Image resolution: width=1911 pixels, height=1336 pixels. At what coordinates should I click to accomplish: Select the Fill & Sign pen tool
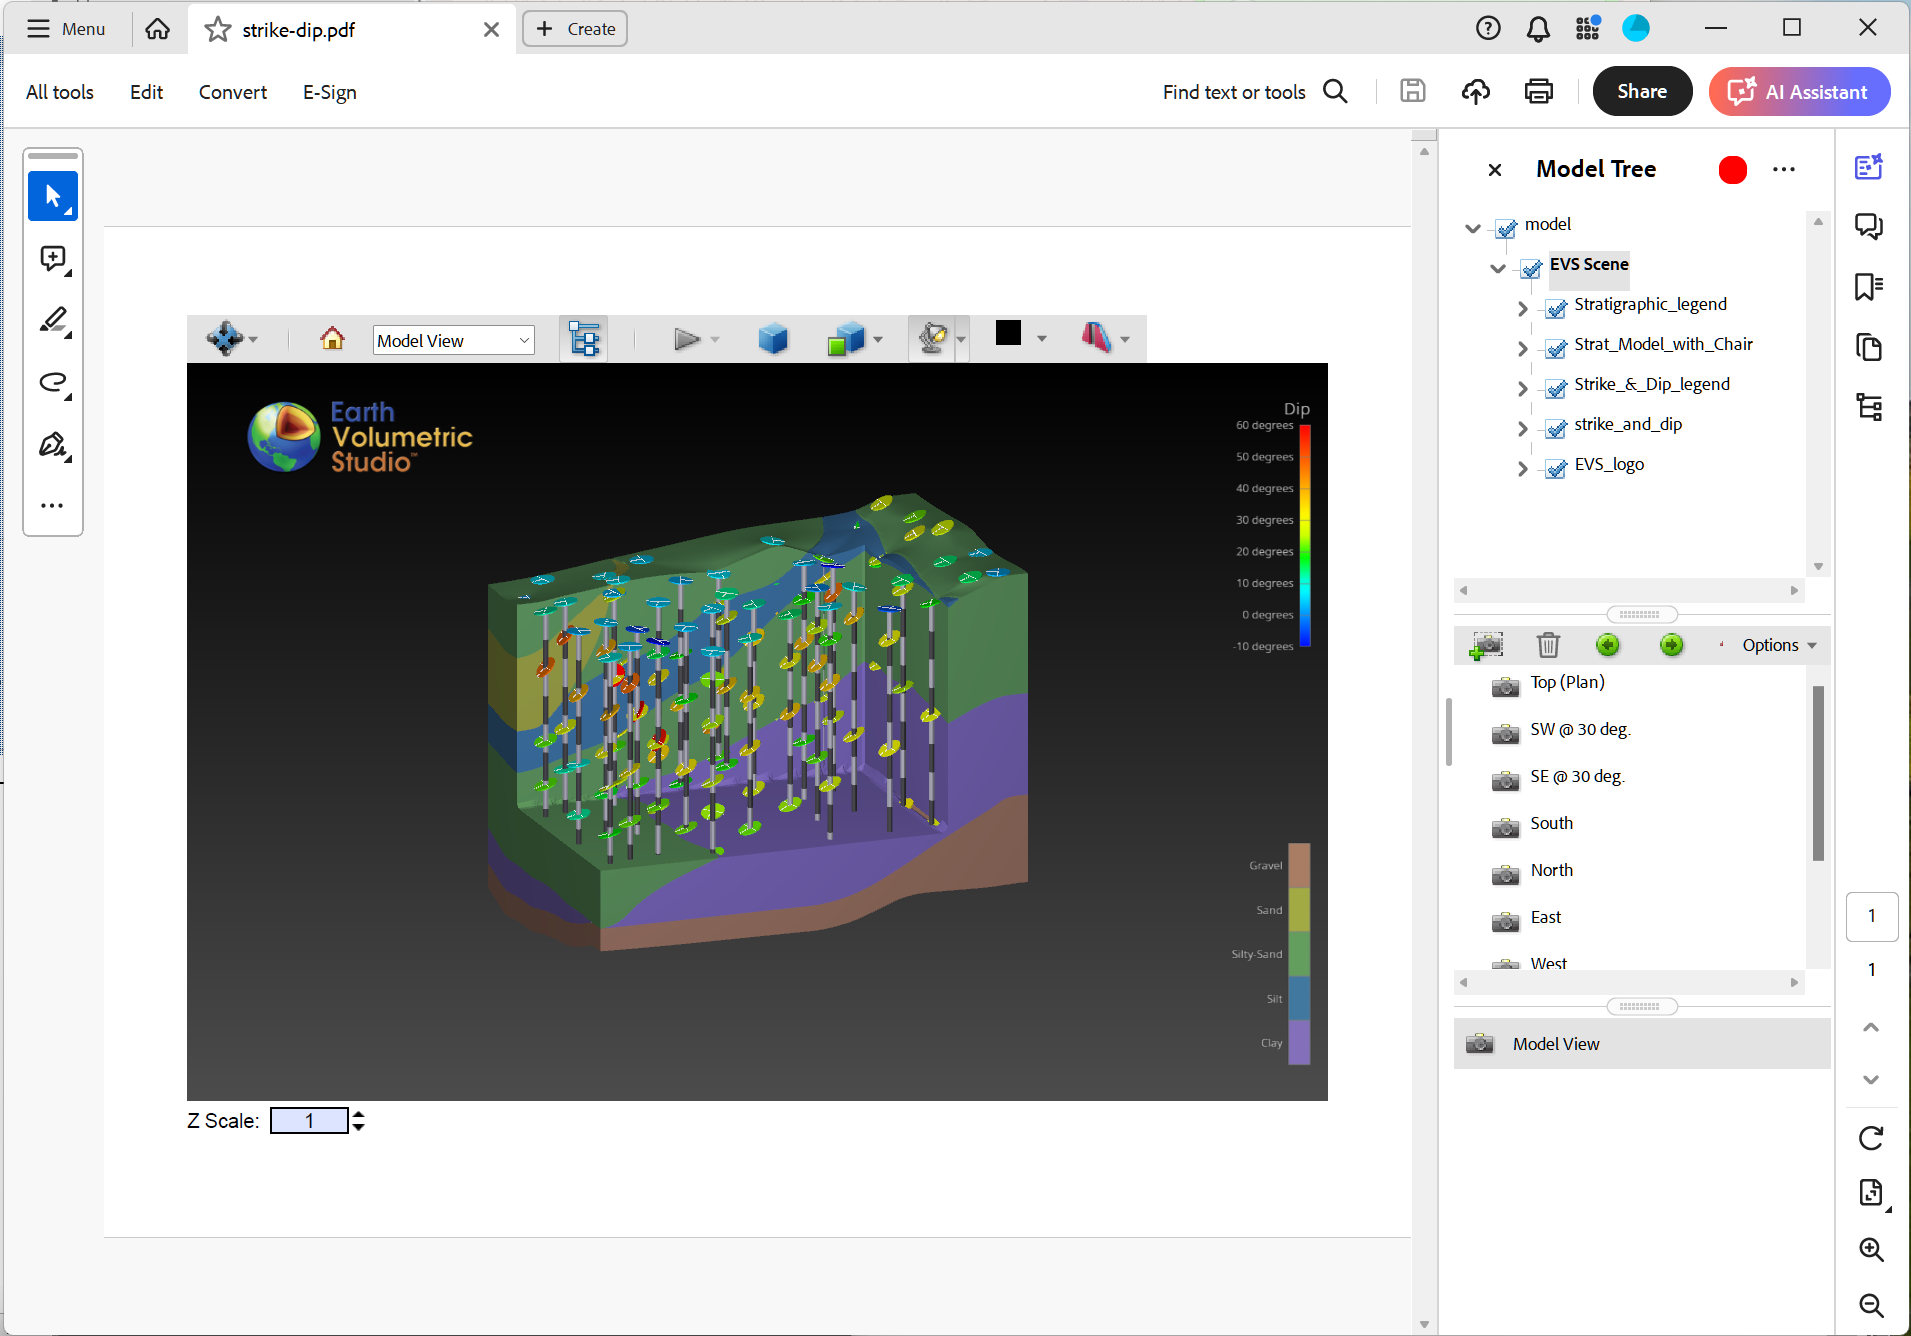52,444
